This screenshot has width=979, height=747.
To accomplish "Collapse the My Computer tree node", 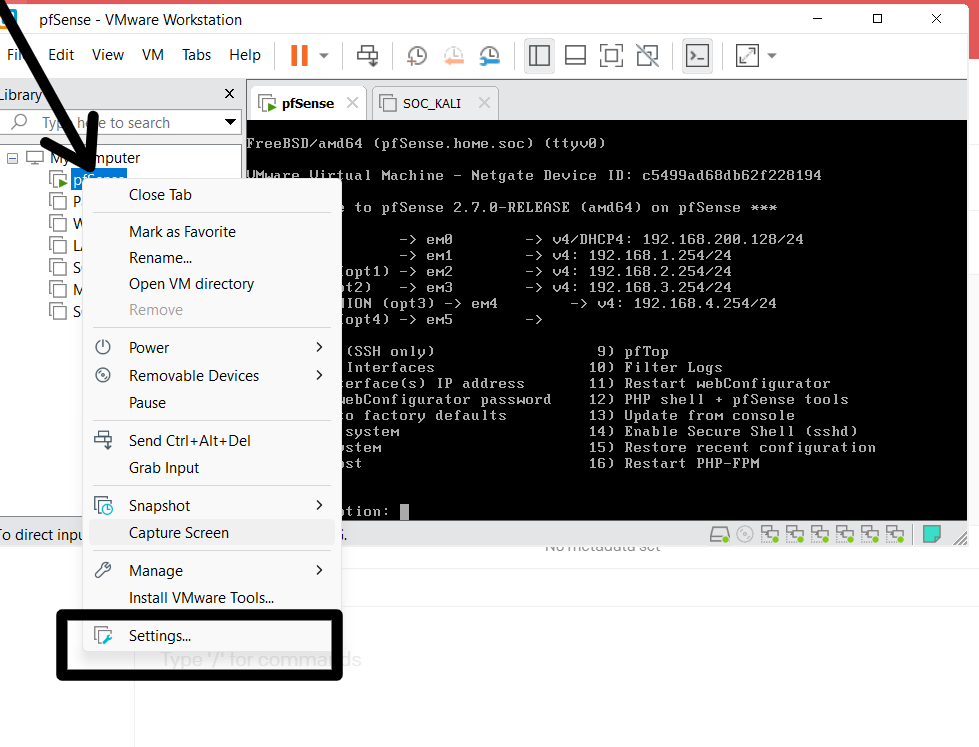I will (x=12, y=158).
